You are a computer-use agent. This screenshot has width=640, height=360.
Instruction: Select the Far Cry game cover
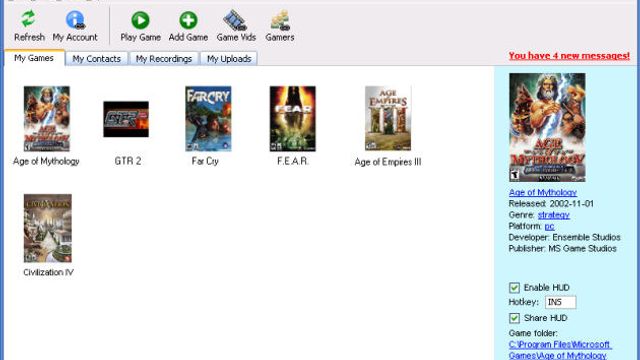(x=208, y=119)
